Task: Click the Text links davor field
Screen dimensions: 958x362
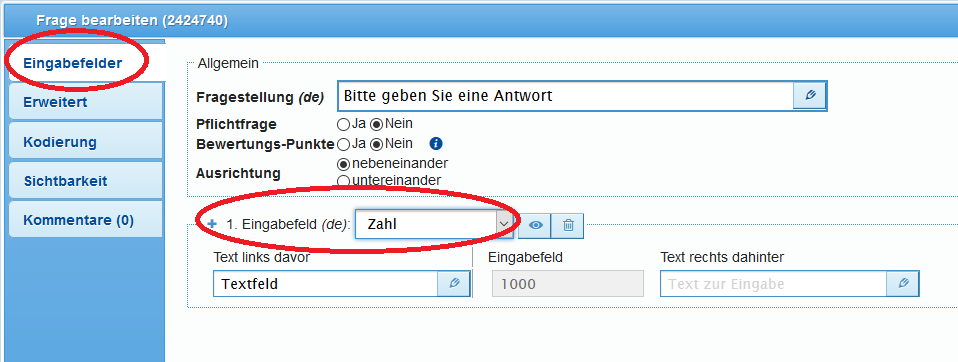Action: 326,284
